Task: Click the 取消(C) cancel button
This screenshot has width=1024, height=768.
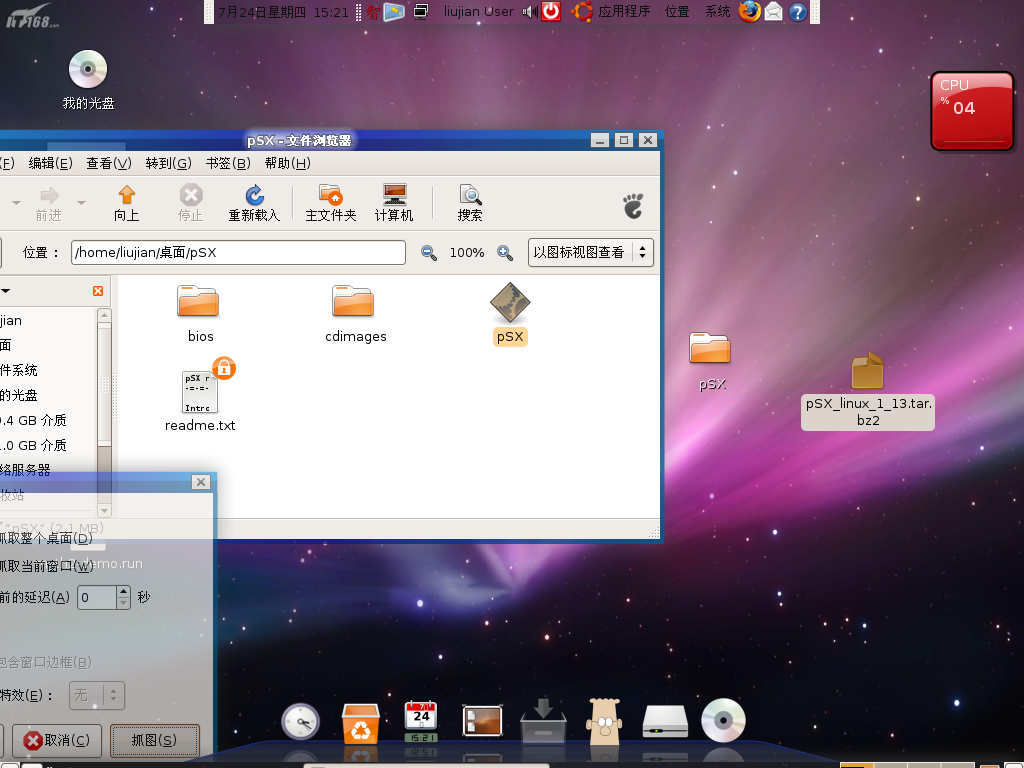Action: click(57, 740)
